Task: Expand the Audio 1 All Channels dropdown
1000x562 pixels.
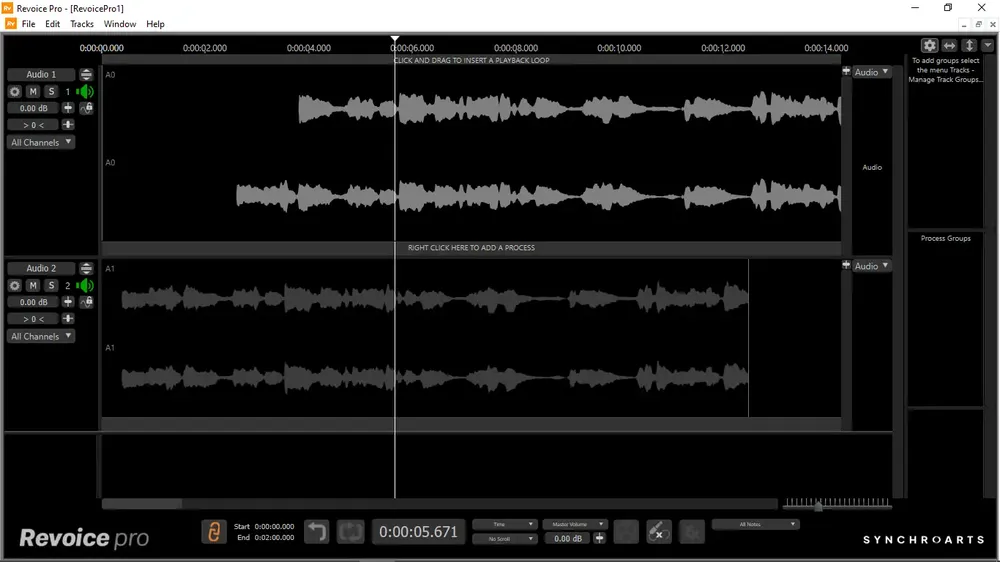Action: coord(41,142)
